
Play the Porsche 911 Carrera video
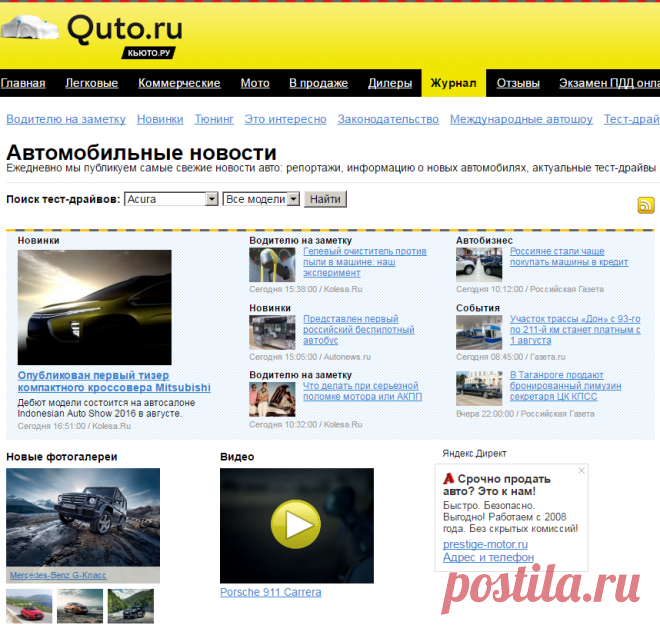coord(296,524)
